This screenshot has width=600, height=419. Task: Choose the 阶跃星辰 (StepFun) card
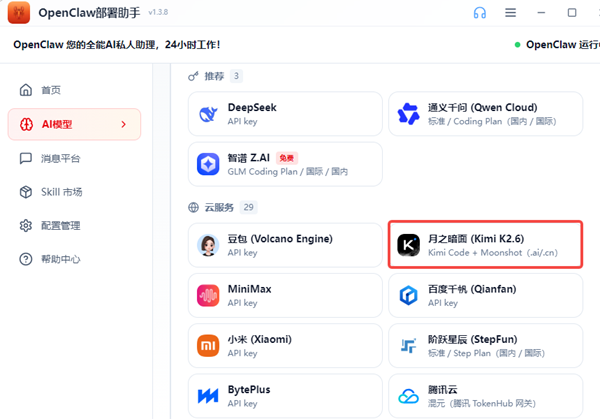click(x=486, y=346)
